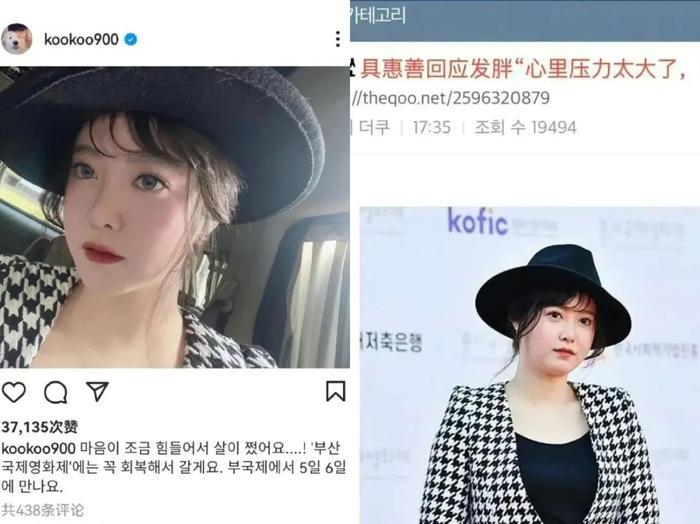This screenshot has height=524, width=700.
Task: Open the three-dot post options menu
Action: (338, 39)
